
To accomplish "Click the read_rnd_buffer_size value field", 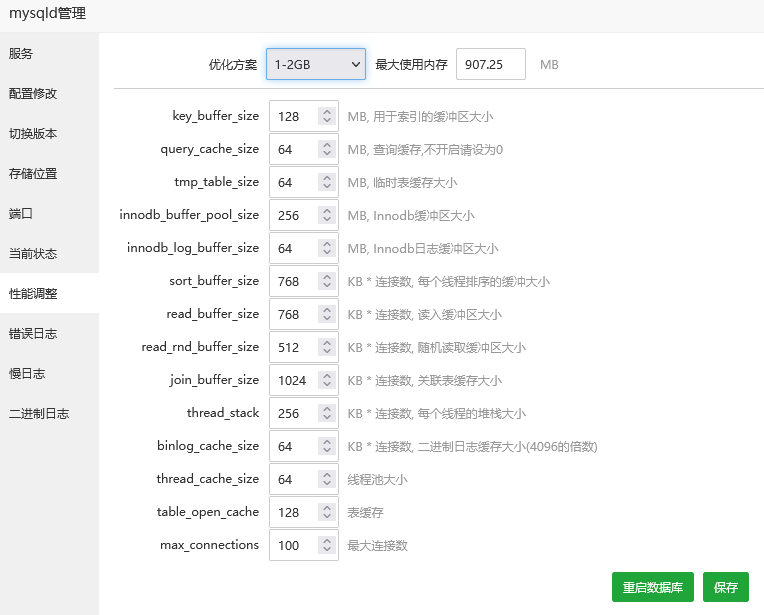I will point(304,347).
